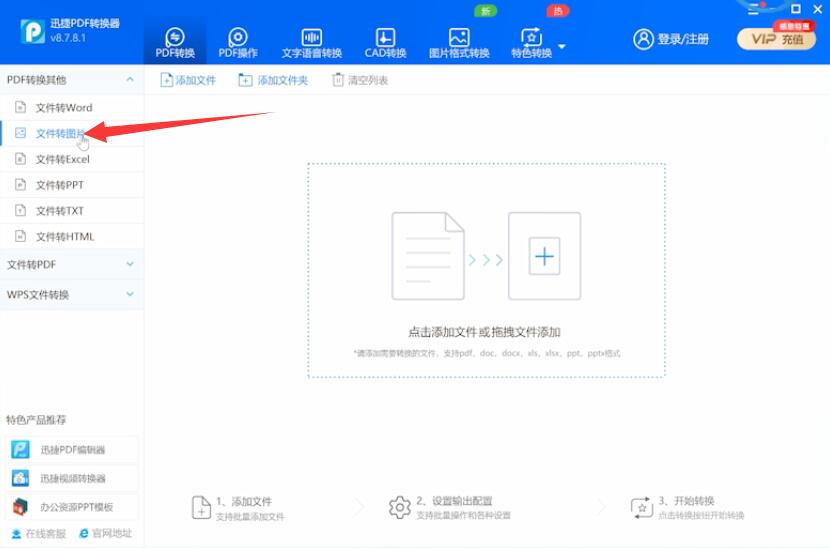This screenshot has width=830, height=548.
Task: Expand the arrow next to 特色转换
Action: [x=562, y=47]
